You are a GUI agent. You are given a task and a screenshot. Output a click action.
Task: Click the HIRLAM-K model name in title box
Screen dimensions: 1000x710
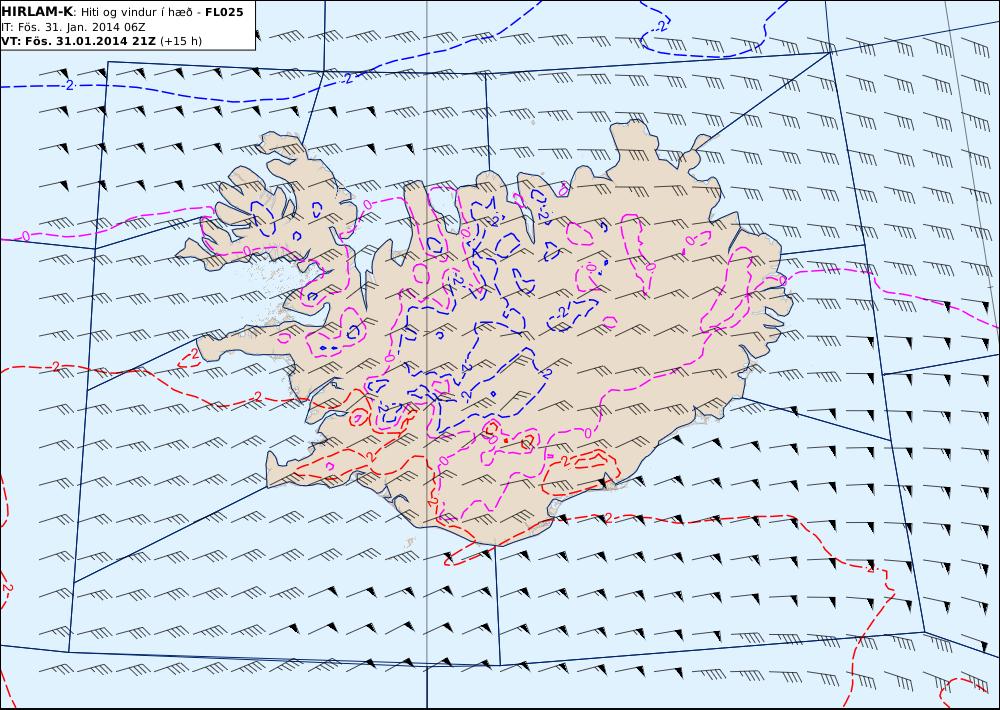coord(37,12)
